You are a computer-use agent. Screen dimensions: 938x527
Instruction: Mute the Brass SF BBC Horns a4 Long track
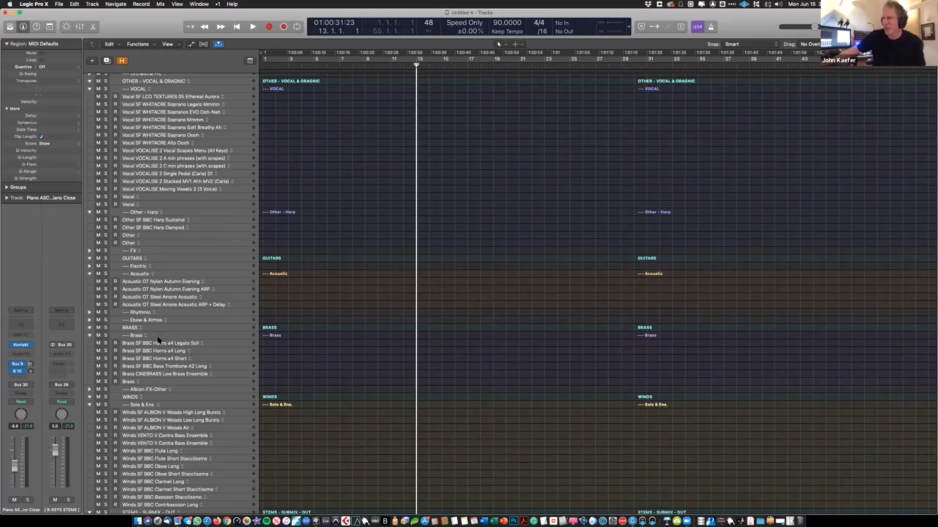click(x=98, y=351)
